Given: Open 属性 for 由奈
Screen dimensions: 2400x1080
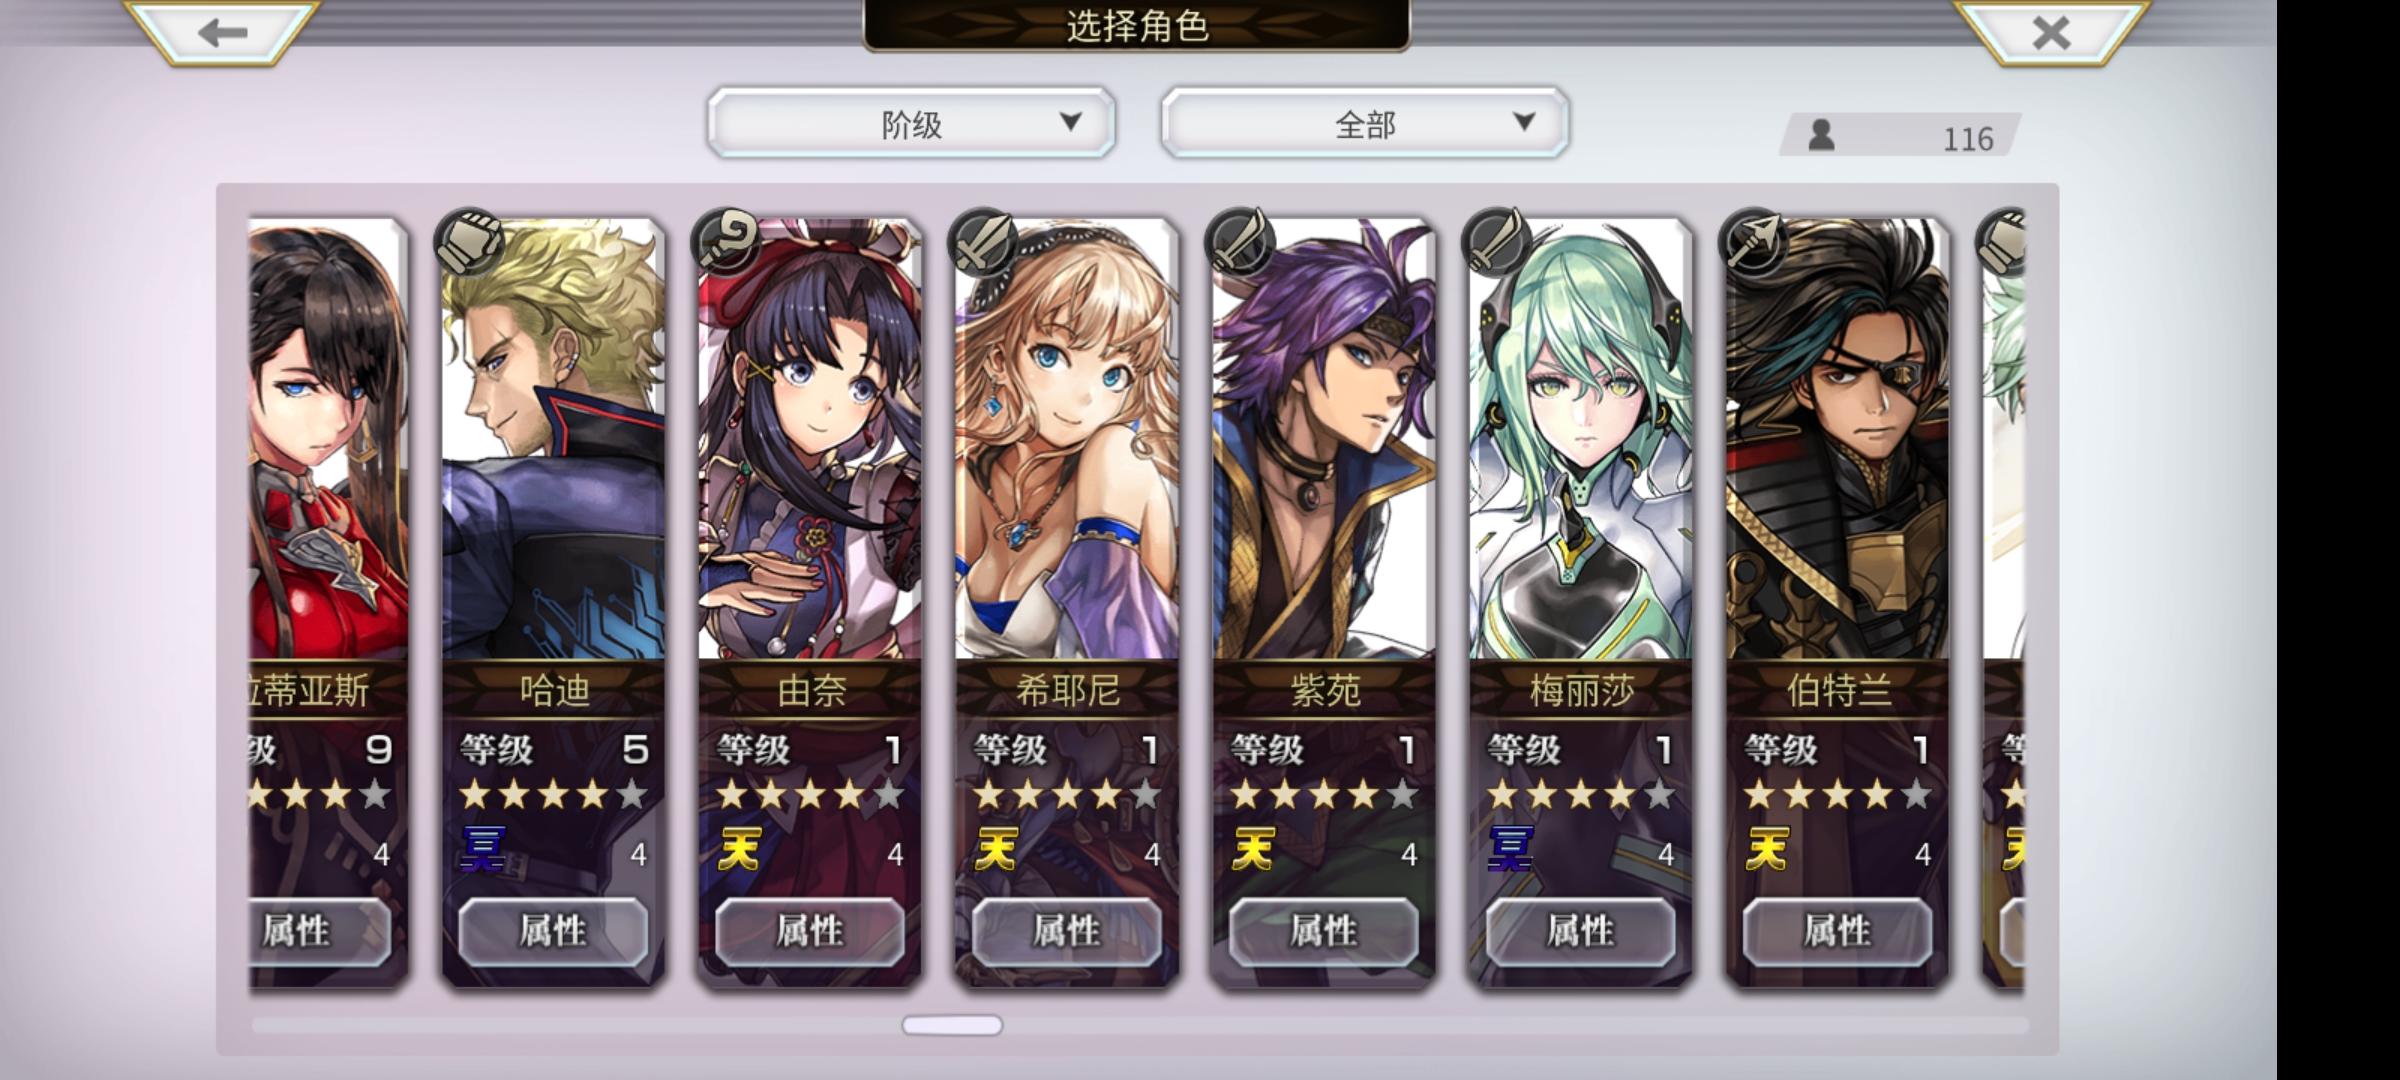Looking at the screenshot, I should 810,932.
